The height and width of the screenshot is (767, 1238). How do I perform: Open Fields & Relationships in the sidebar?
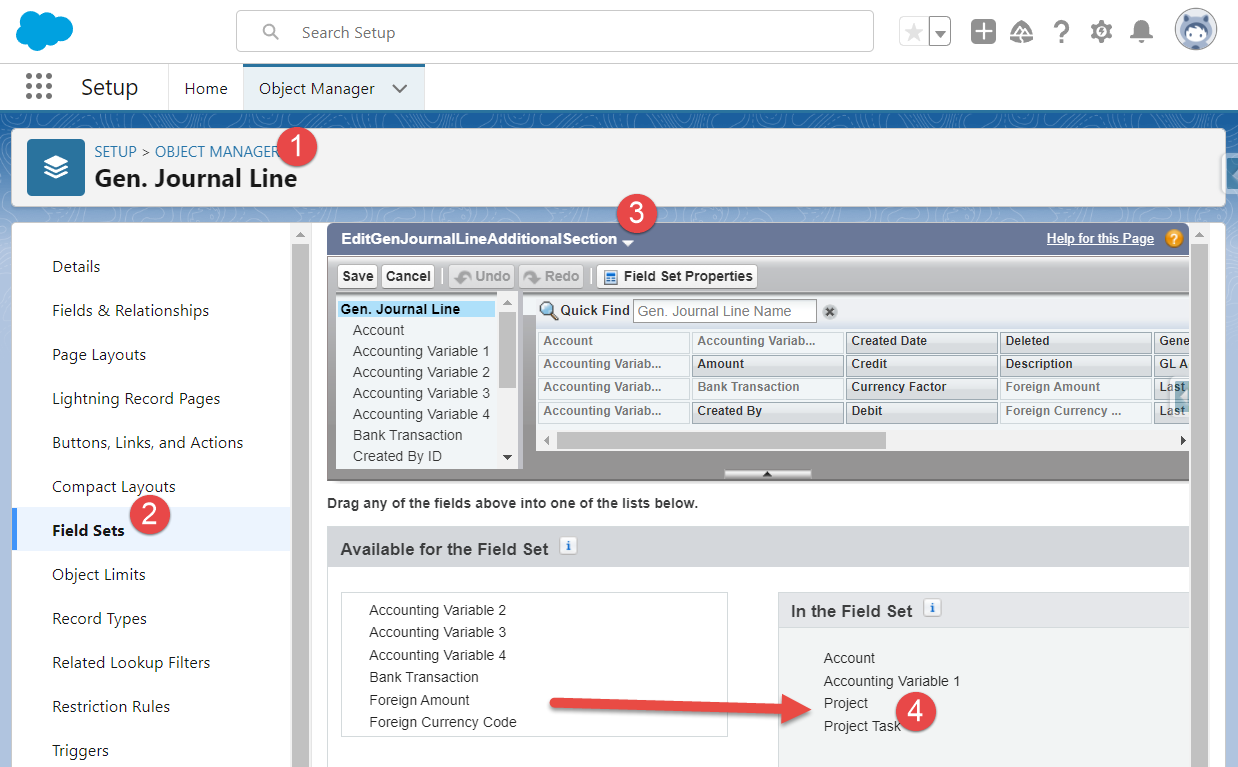coord(130,310)
